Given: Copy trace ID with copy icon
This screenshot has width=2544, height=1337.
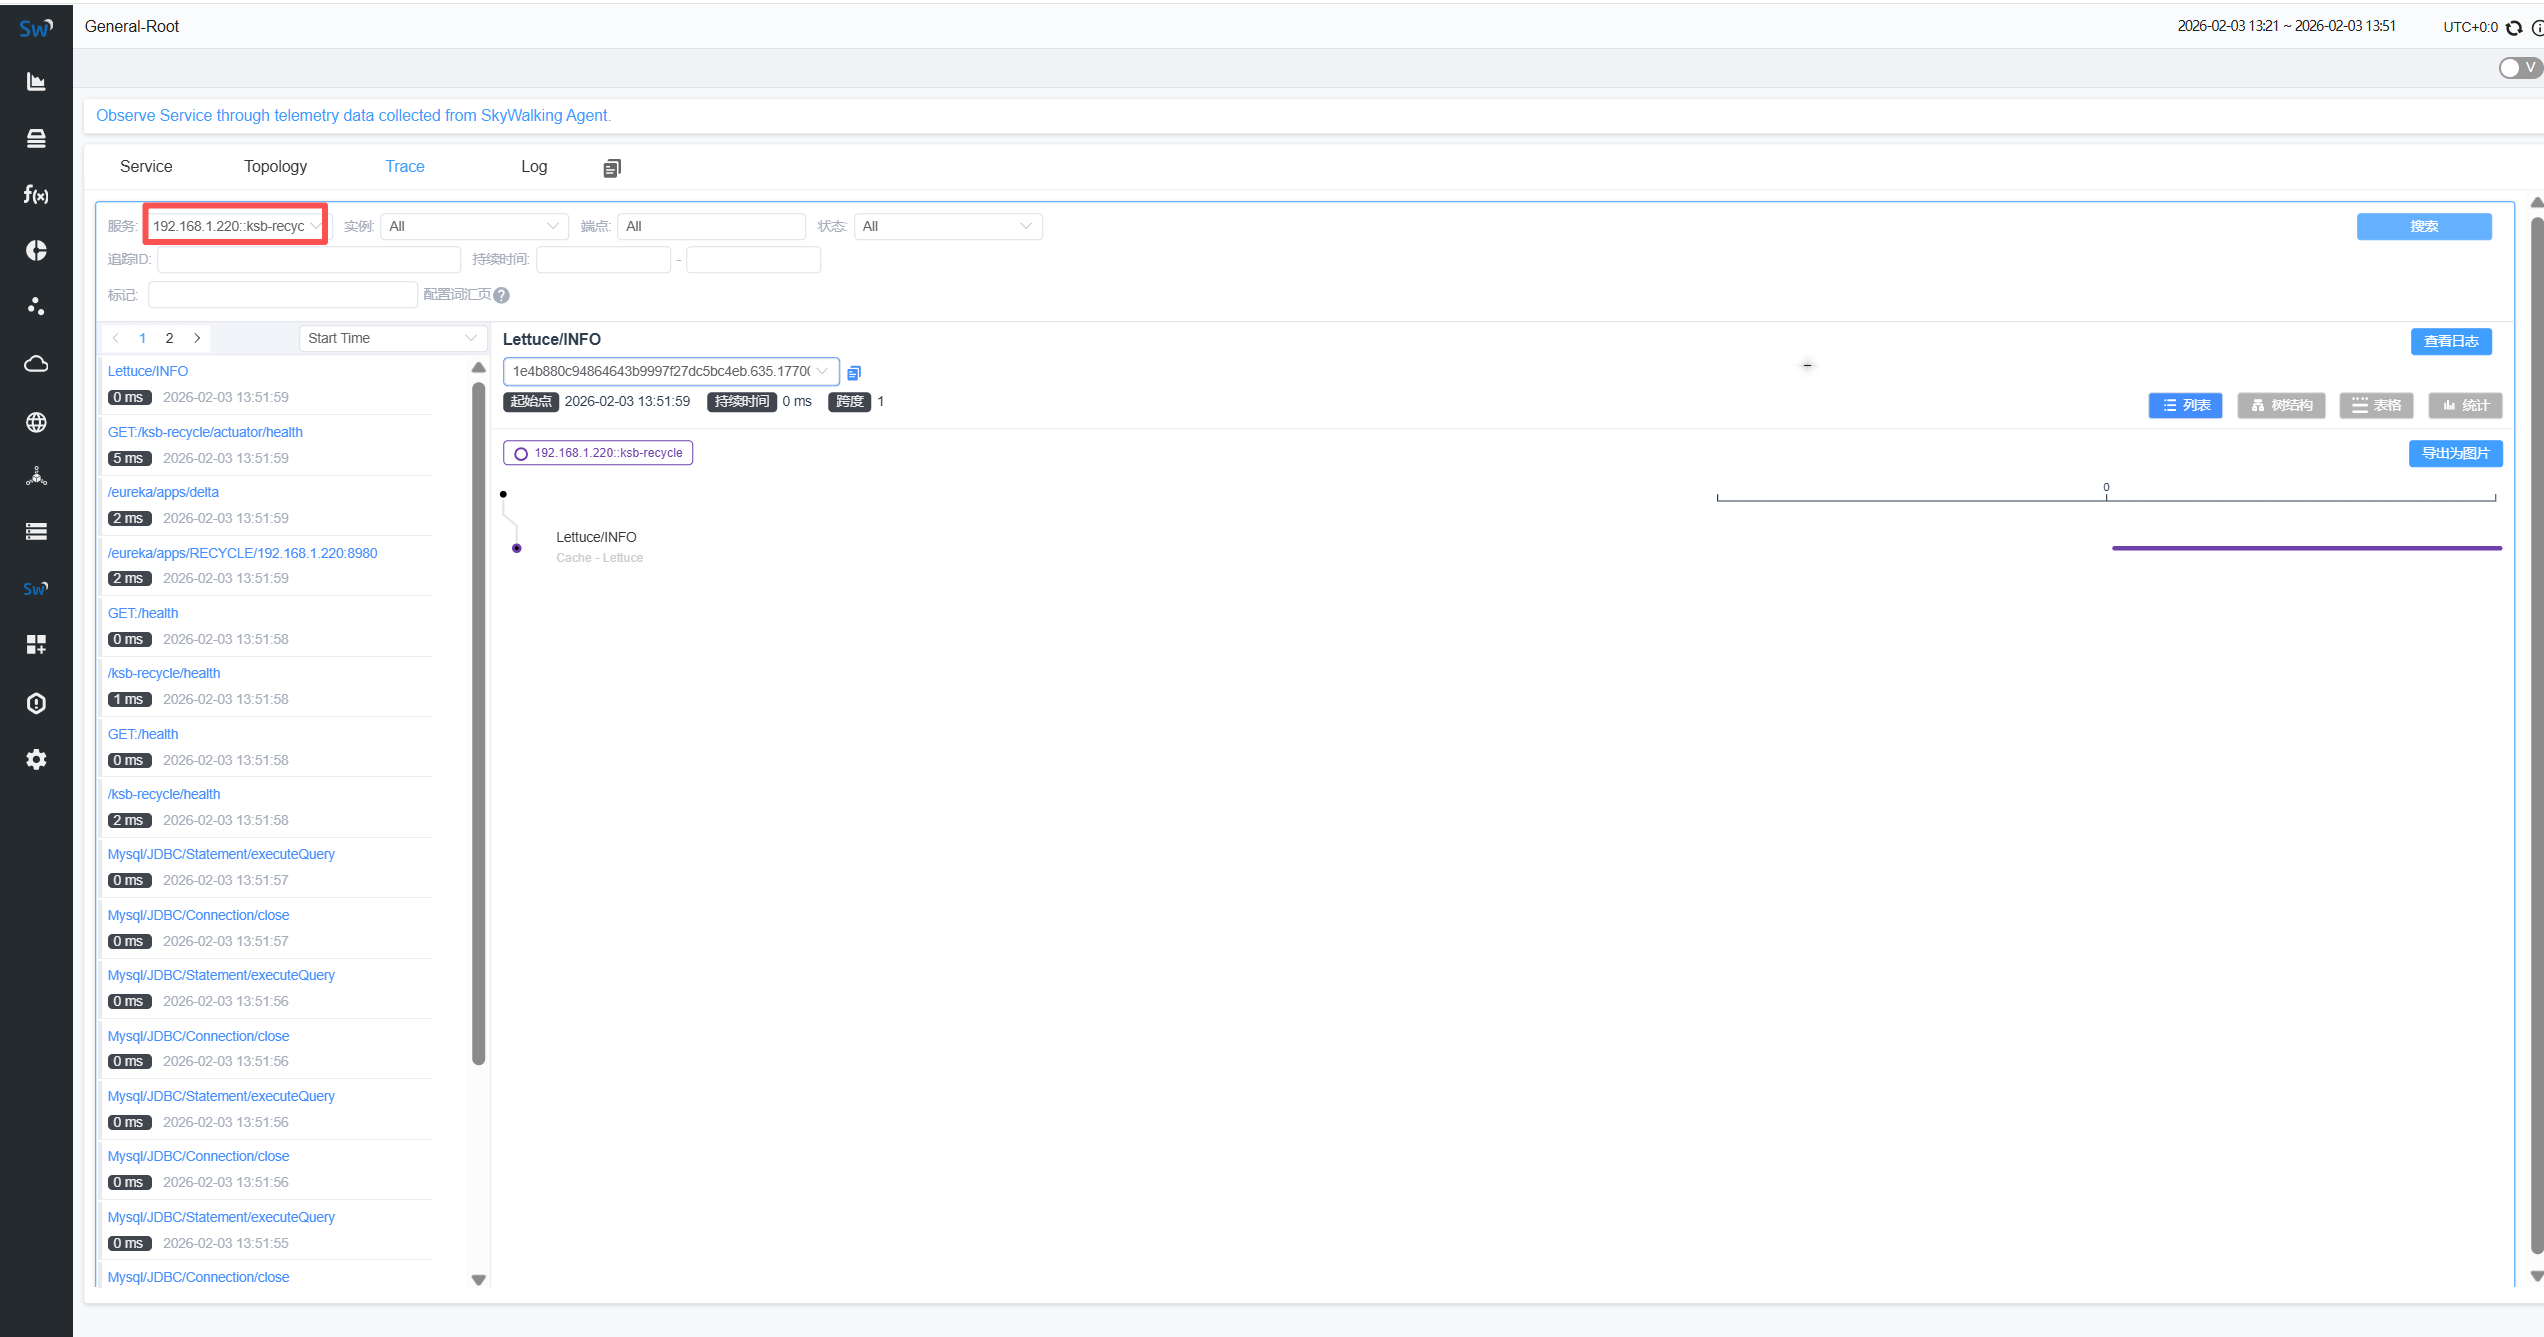Looking at the screenshot, I should pyautogui.click(x=853, y=373).
